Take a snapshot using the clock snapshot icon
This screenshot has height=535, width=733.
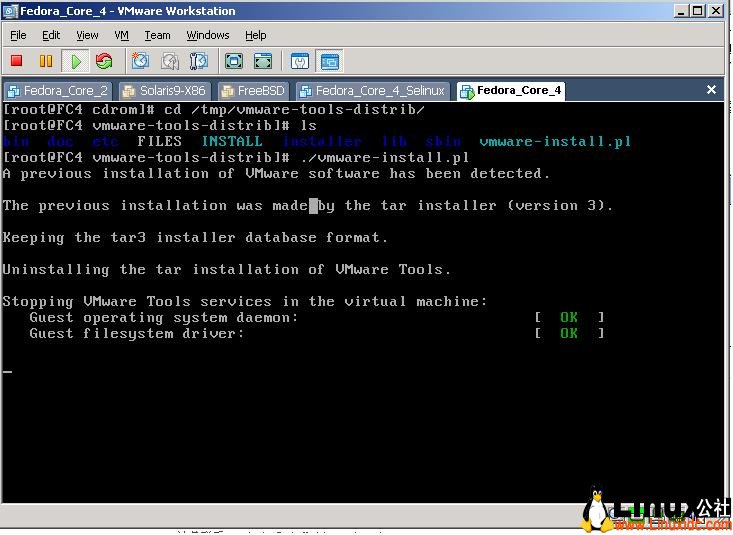click(x=140, y=61)
